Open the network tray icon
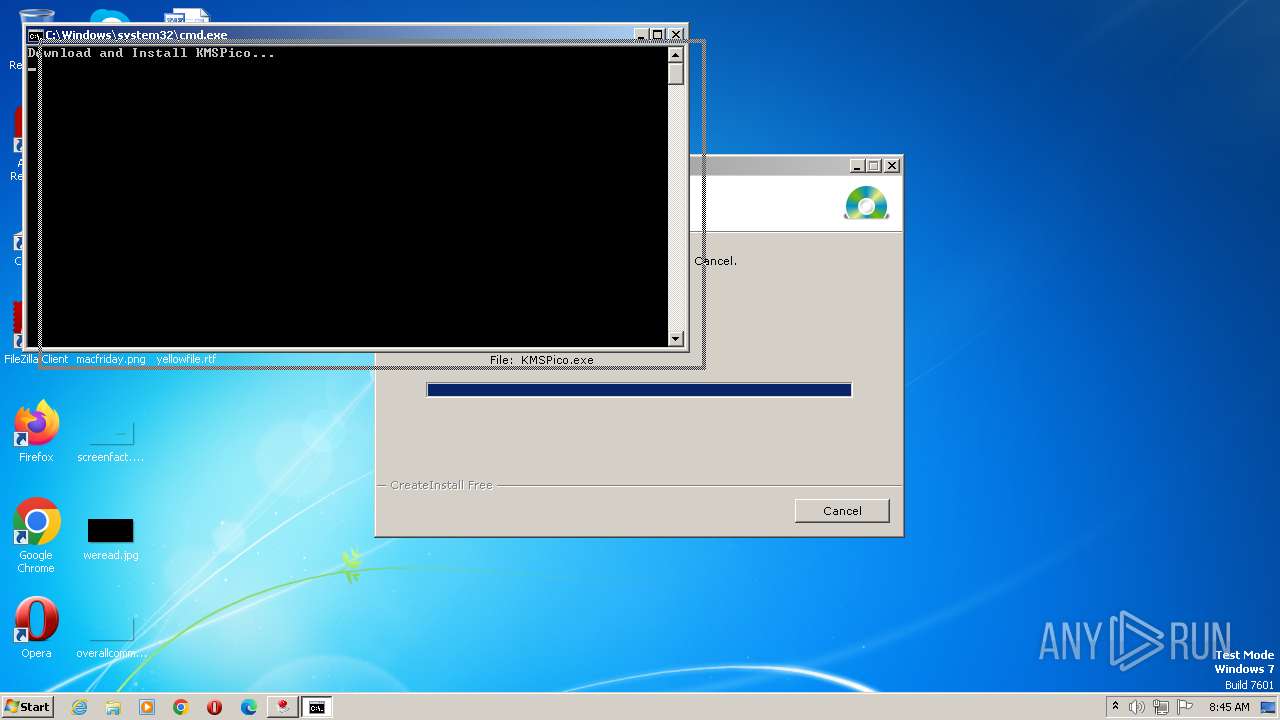The height and width of the screenshot is (720, 1280). click(x=1160, y=707)
